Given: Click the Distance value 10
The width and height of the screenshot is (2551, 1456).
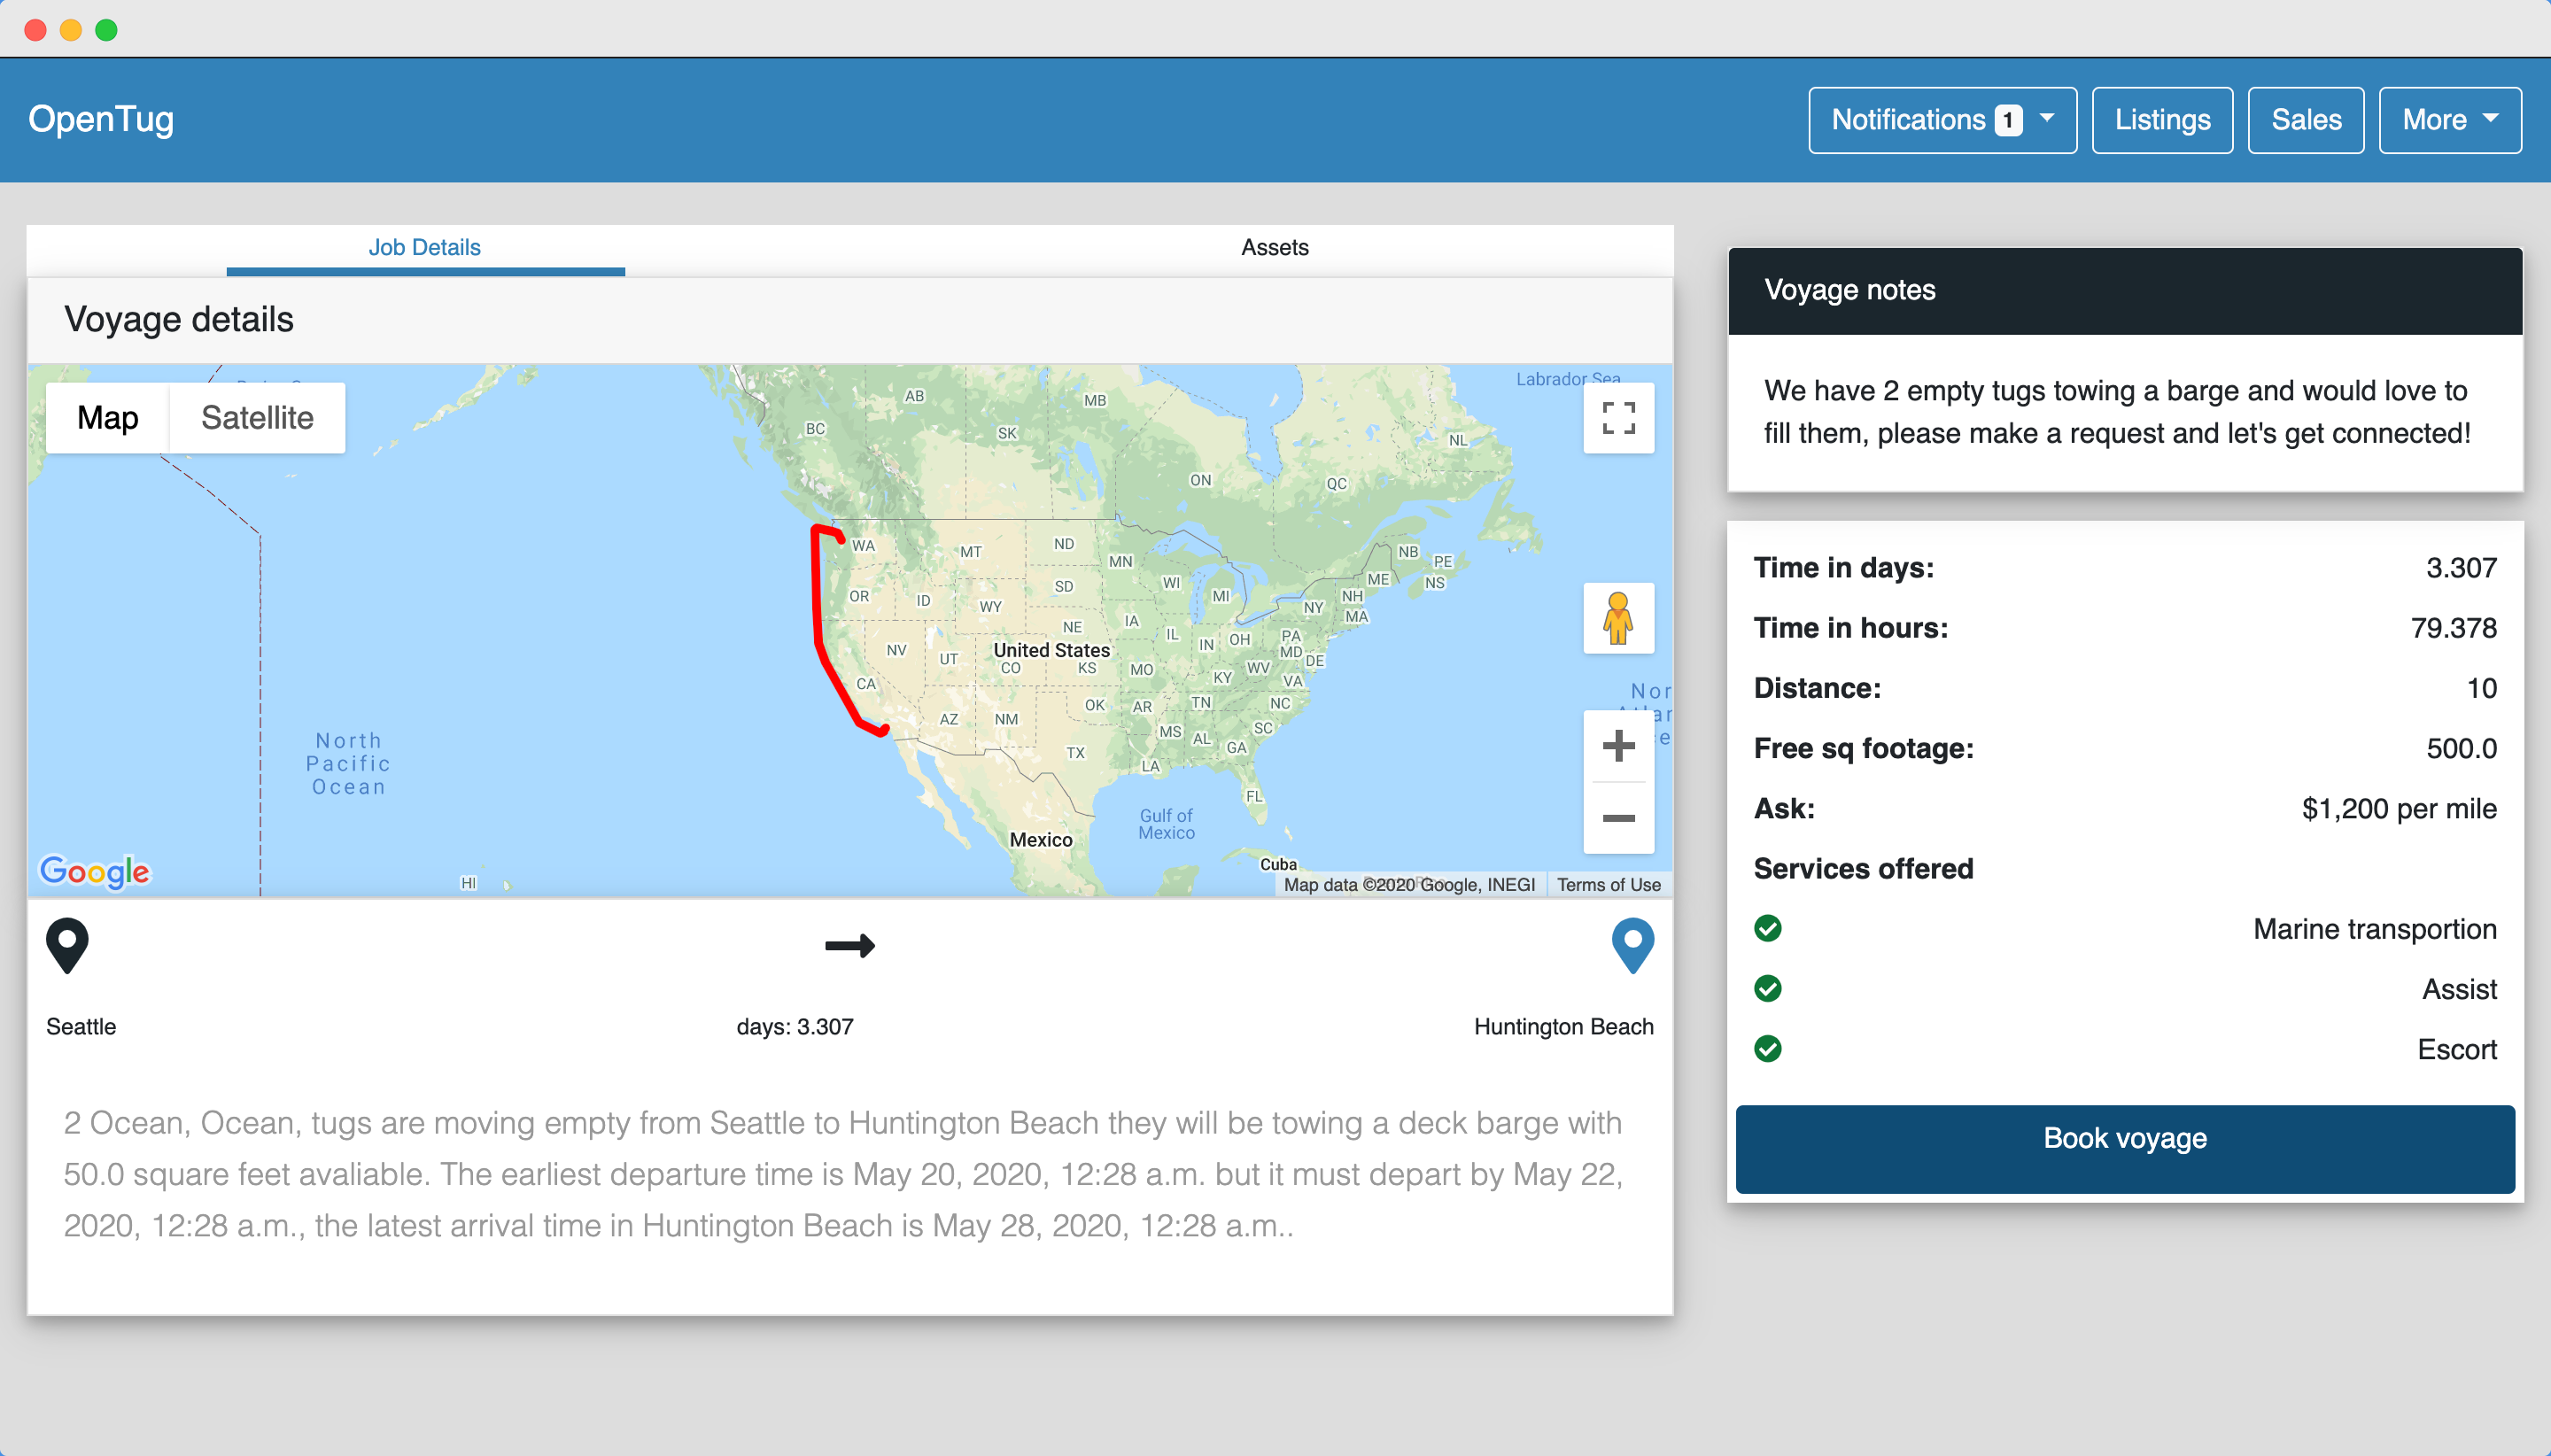Looking at the screenshot, I should [2481, 688].
